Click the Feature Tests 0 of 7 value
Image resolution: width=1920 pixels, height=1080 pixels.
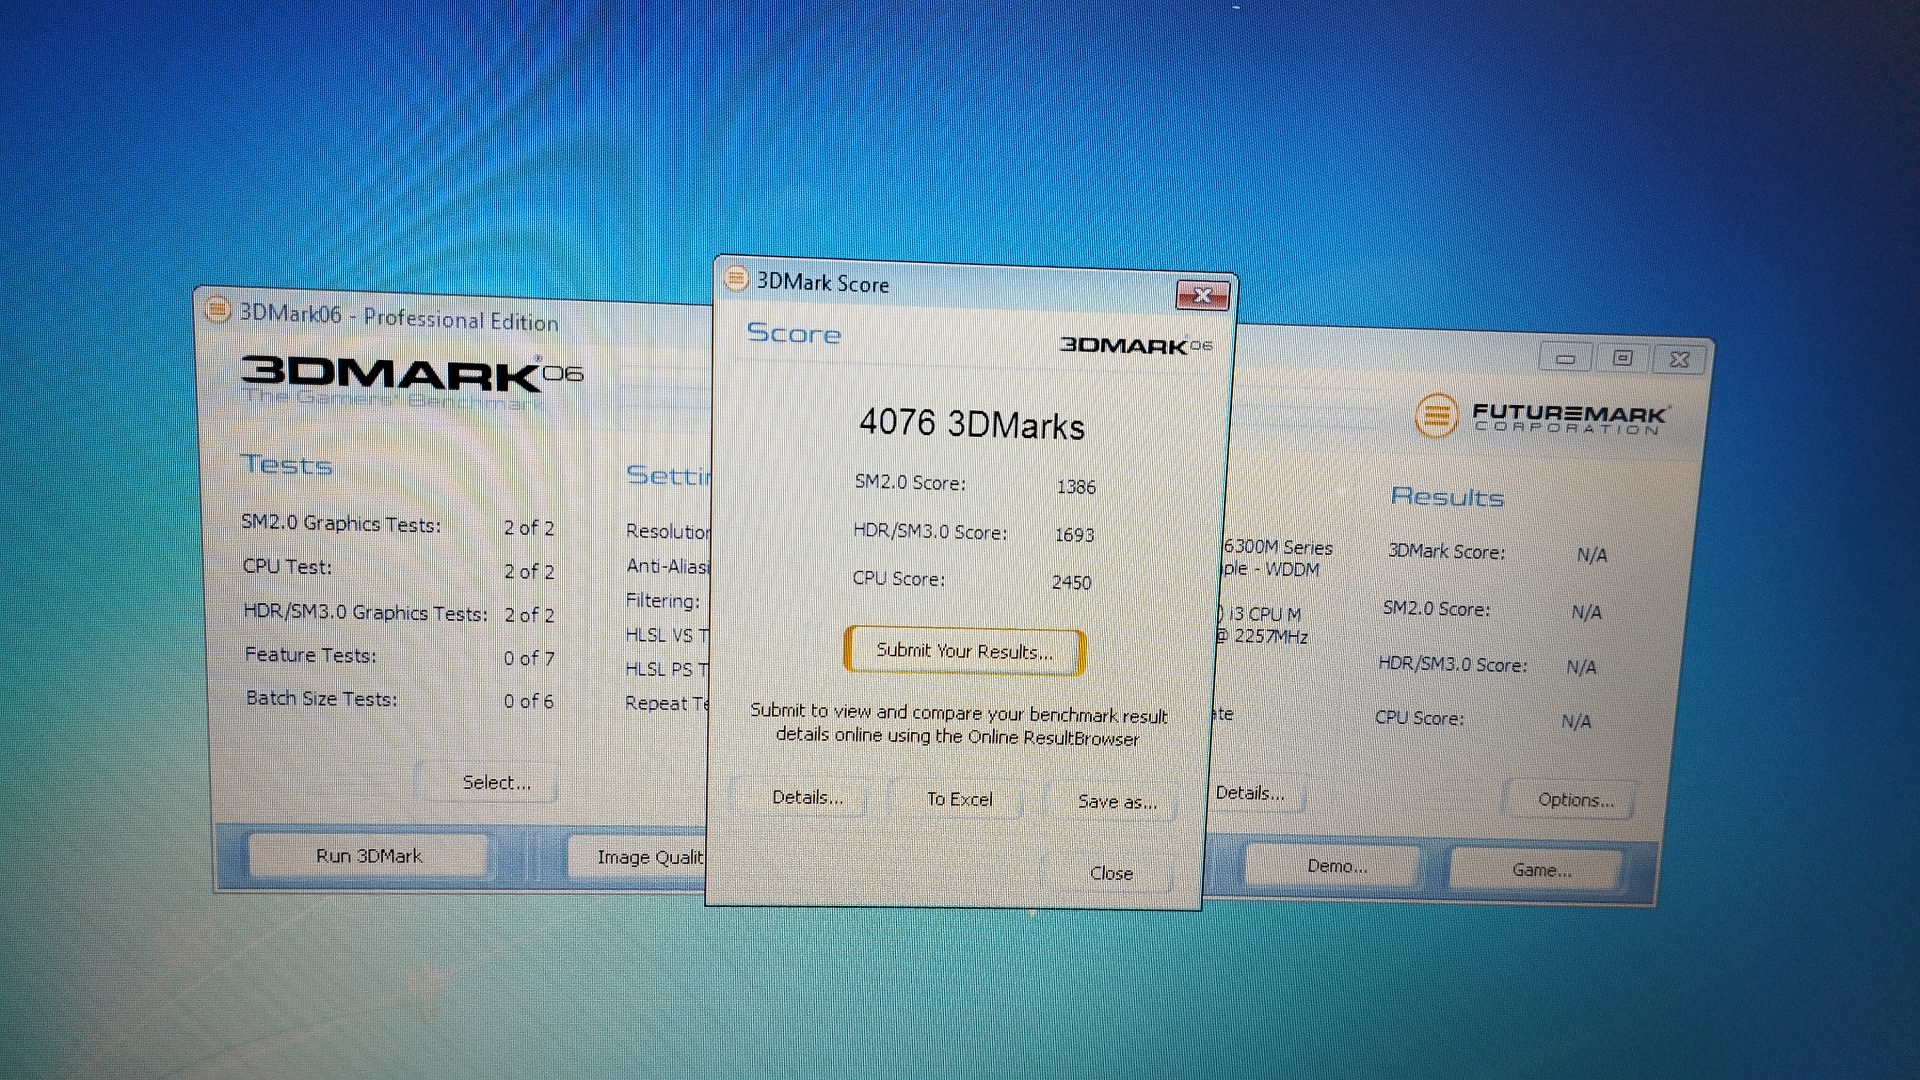[x=529, y=658]
